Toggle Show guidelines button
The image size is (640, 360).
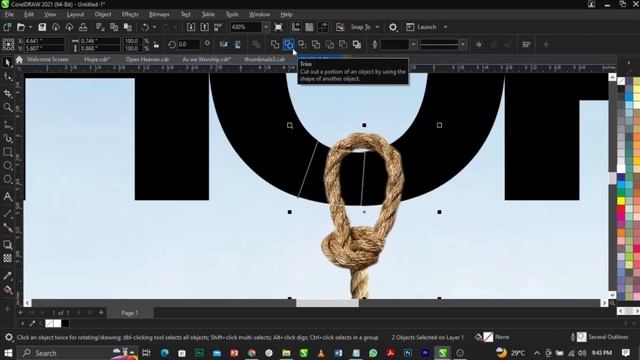pyautogui.click(x=323, y=27)
